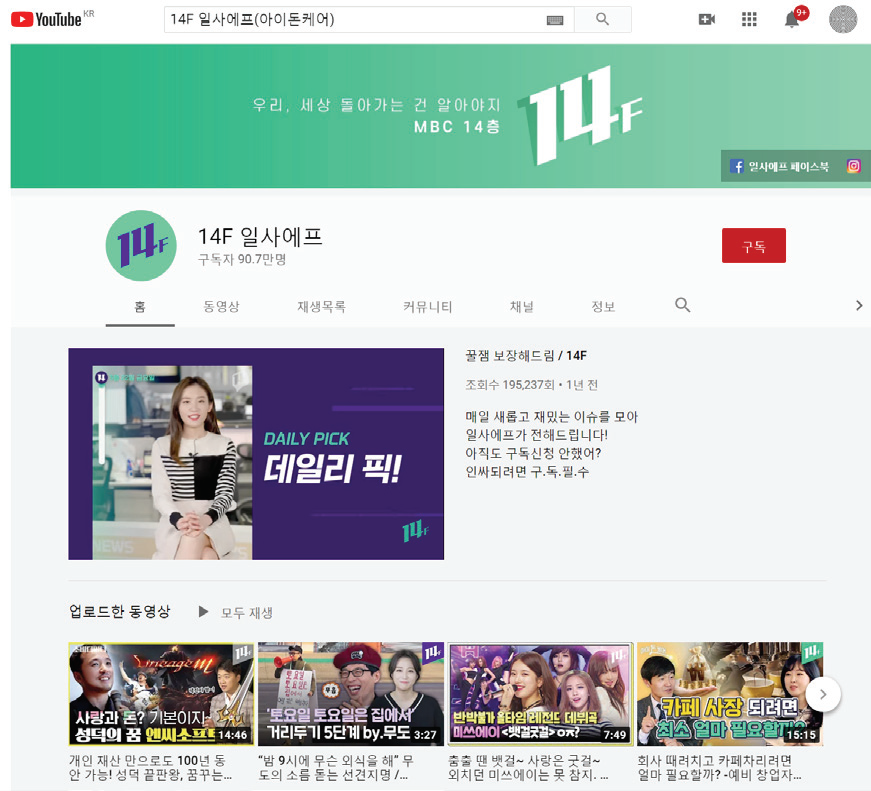
Task: Click the 14F channel banner image
Action: click(440, 116)
